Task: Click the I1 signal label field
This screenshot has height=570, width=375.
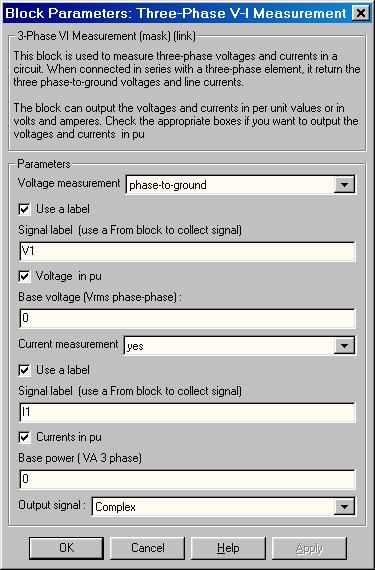Action: click(187, 412)
